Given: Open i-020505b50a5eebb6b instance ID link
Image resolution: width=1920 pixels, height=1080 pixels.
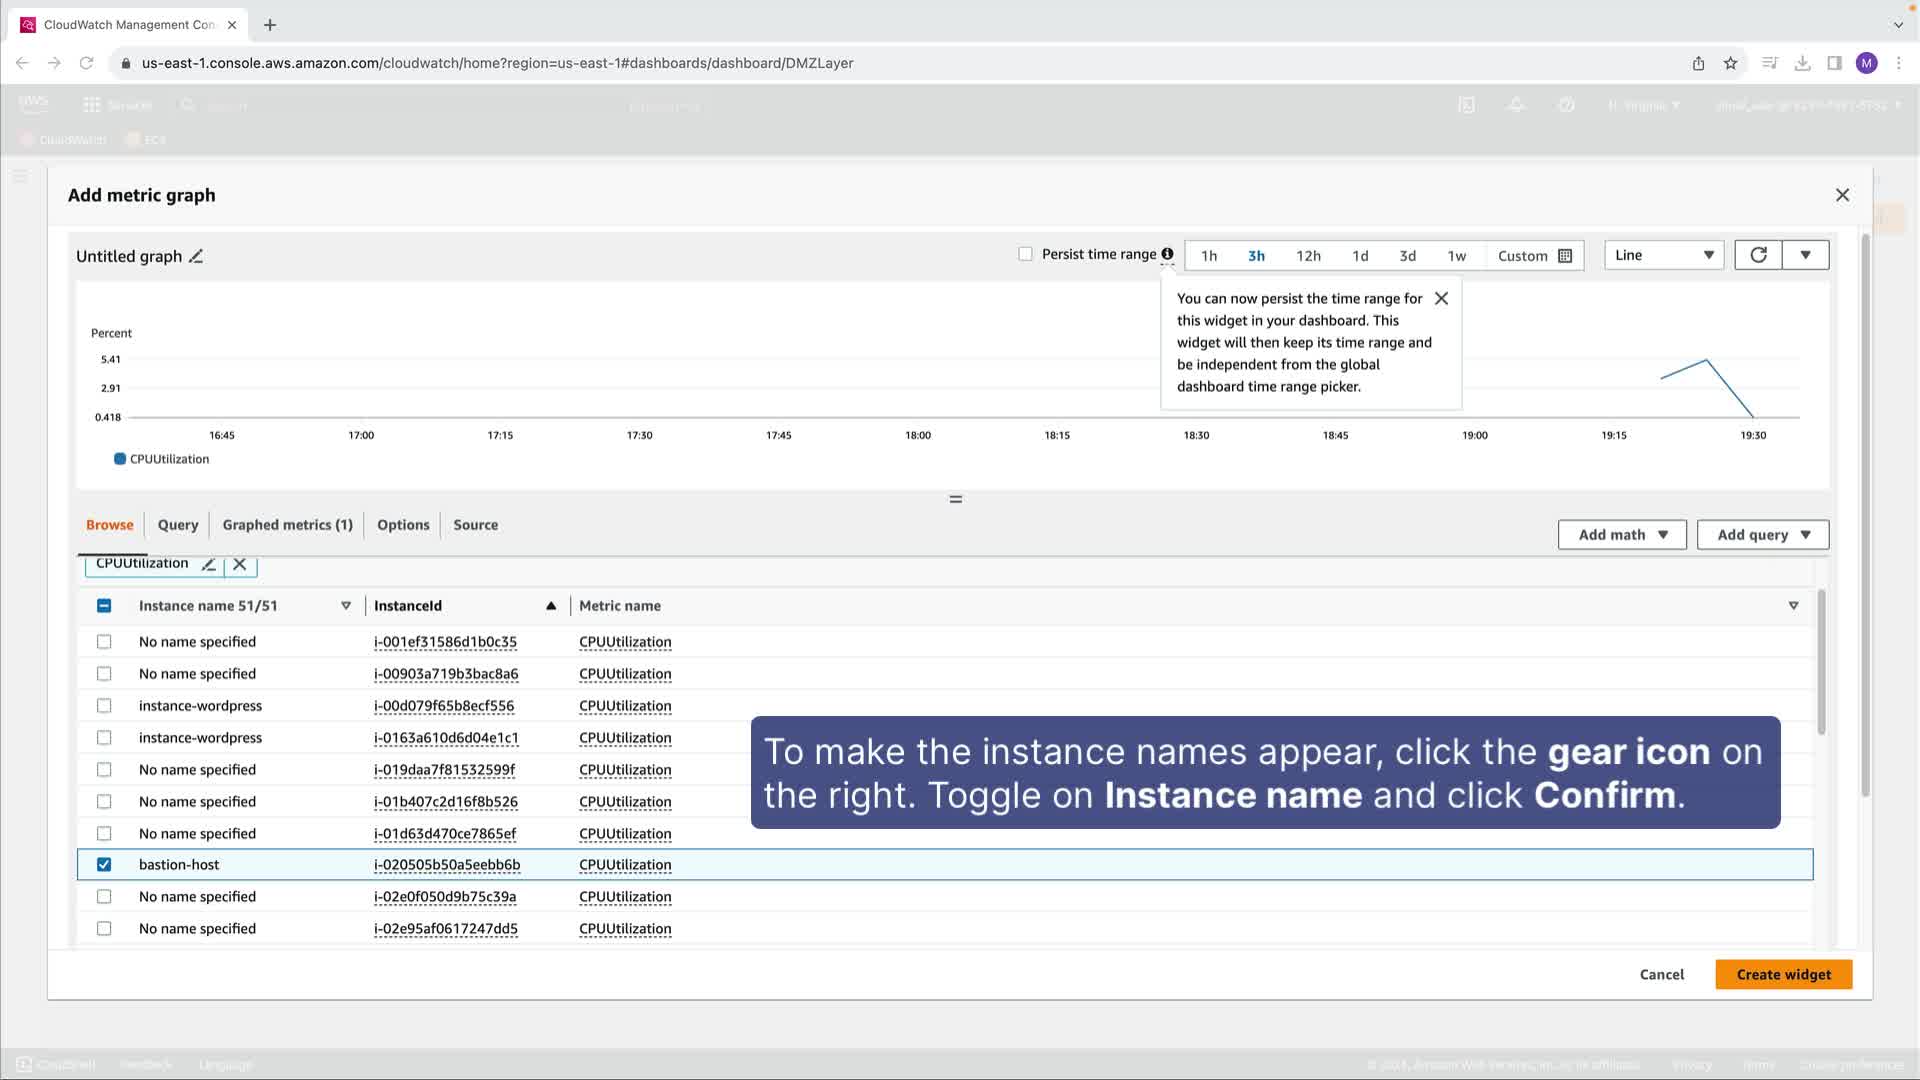Looking at the screenshot, I should point(447,865).
